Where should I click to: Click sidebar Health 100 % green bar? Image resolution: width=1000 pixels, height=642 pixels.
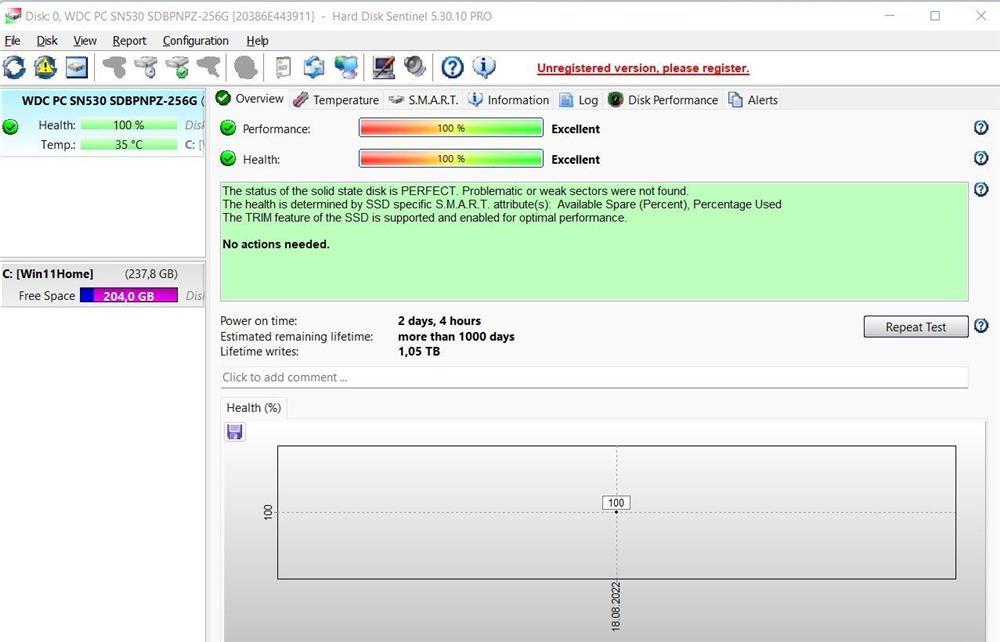(x=129, y=125)
